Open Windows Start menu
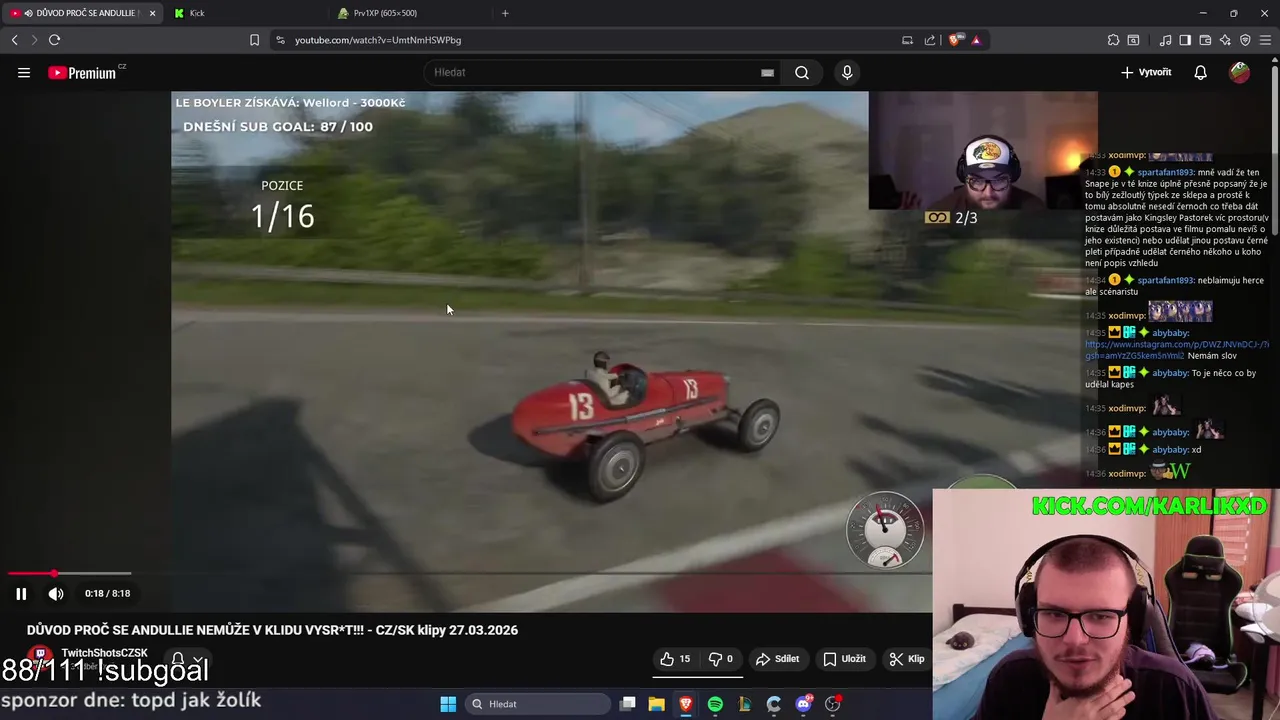The height and width of the screenshot is (720, 1280). click(448, 704)
